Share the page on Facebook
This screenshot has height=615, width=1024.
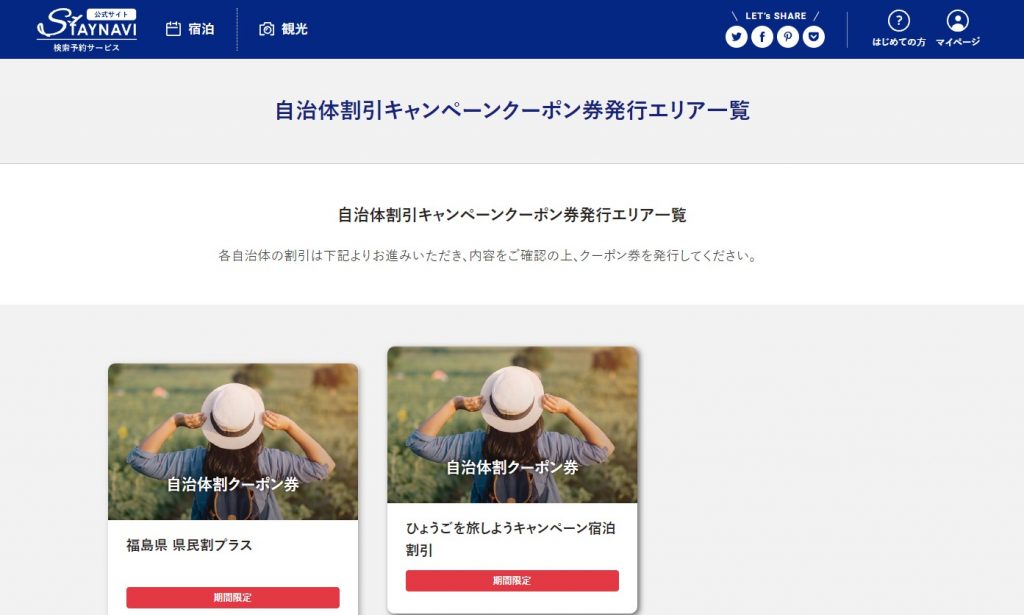click(762, 37)
